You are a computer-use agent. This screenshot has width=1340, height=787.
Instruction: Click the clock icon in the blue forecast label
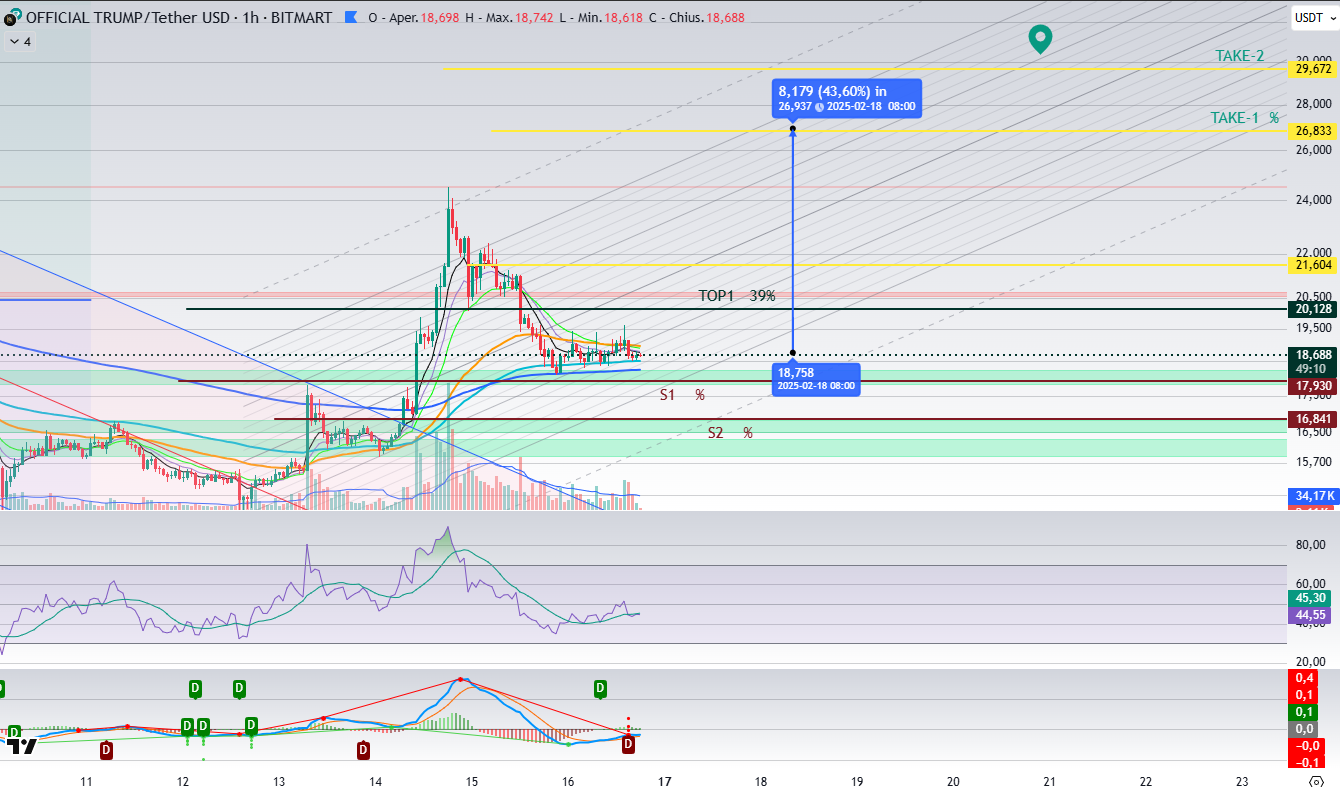pyautogui.click(x=819, y=107)
